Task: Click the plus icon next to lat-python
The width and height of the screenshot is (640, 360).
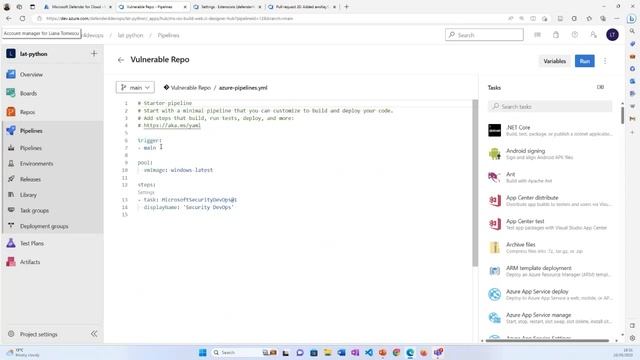Action: pos(94,53)
